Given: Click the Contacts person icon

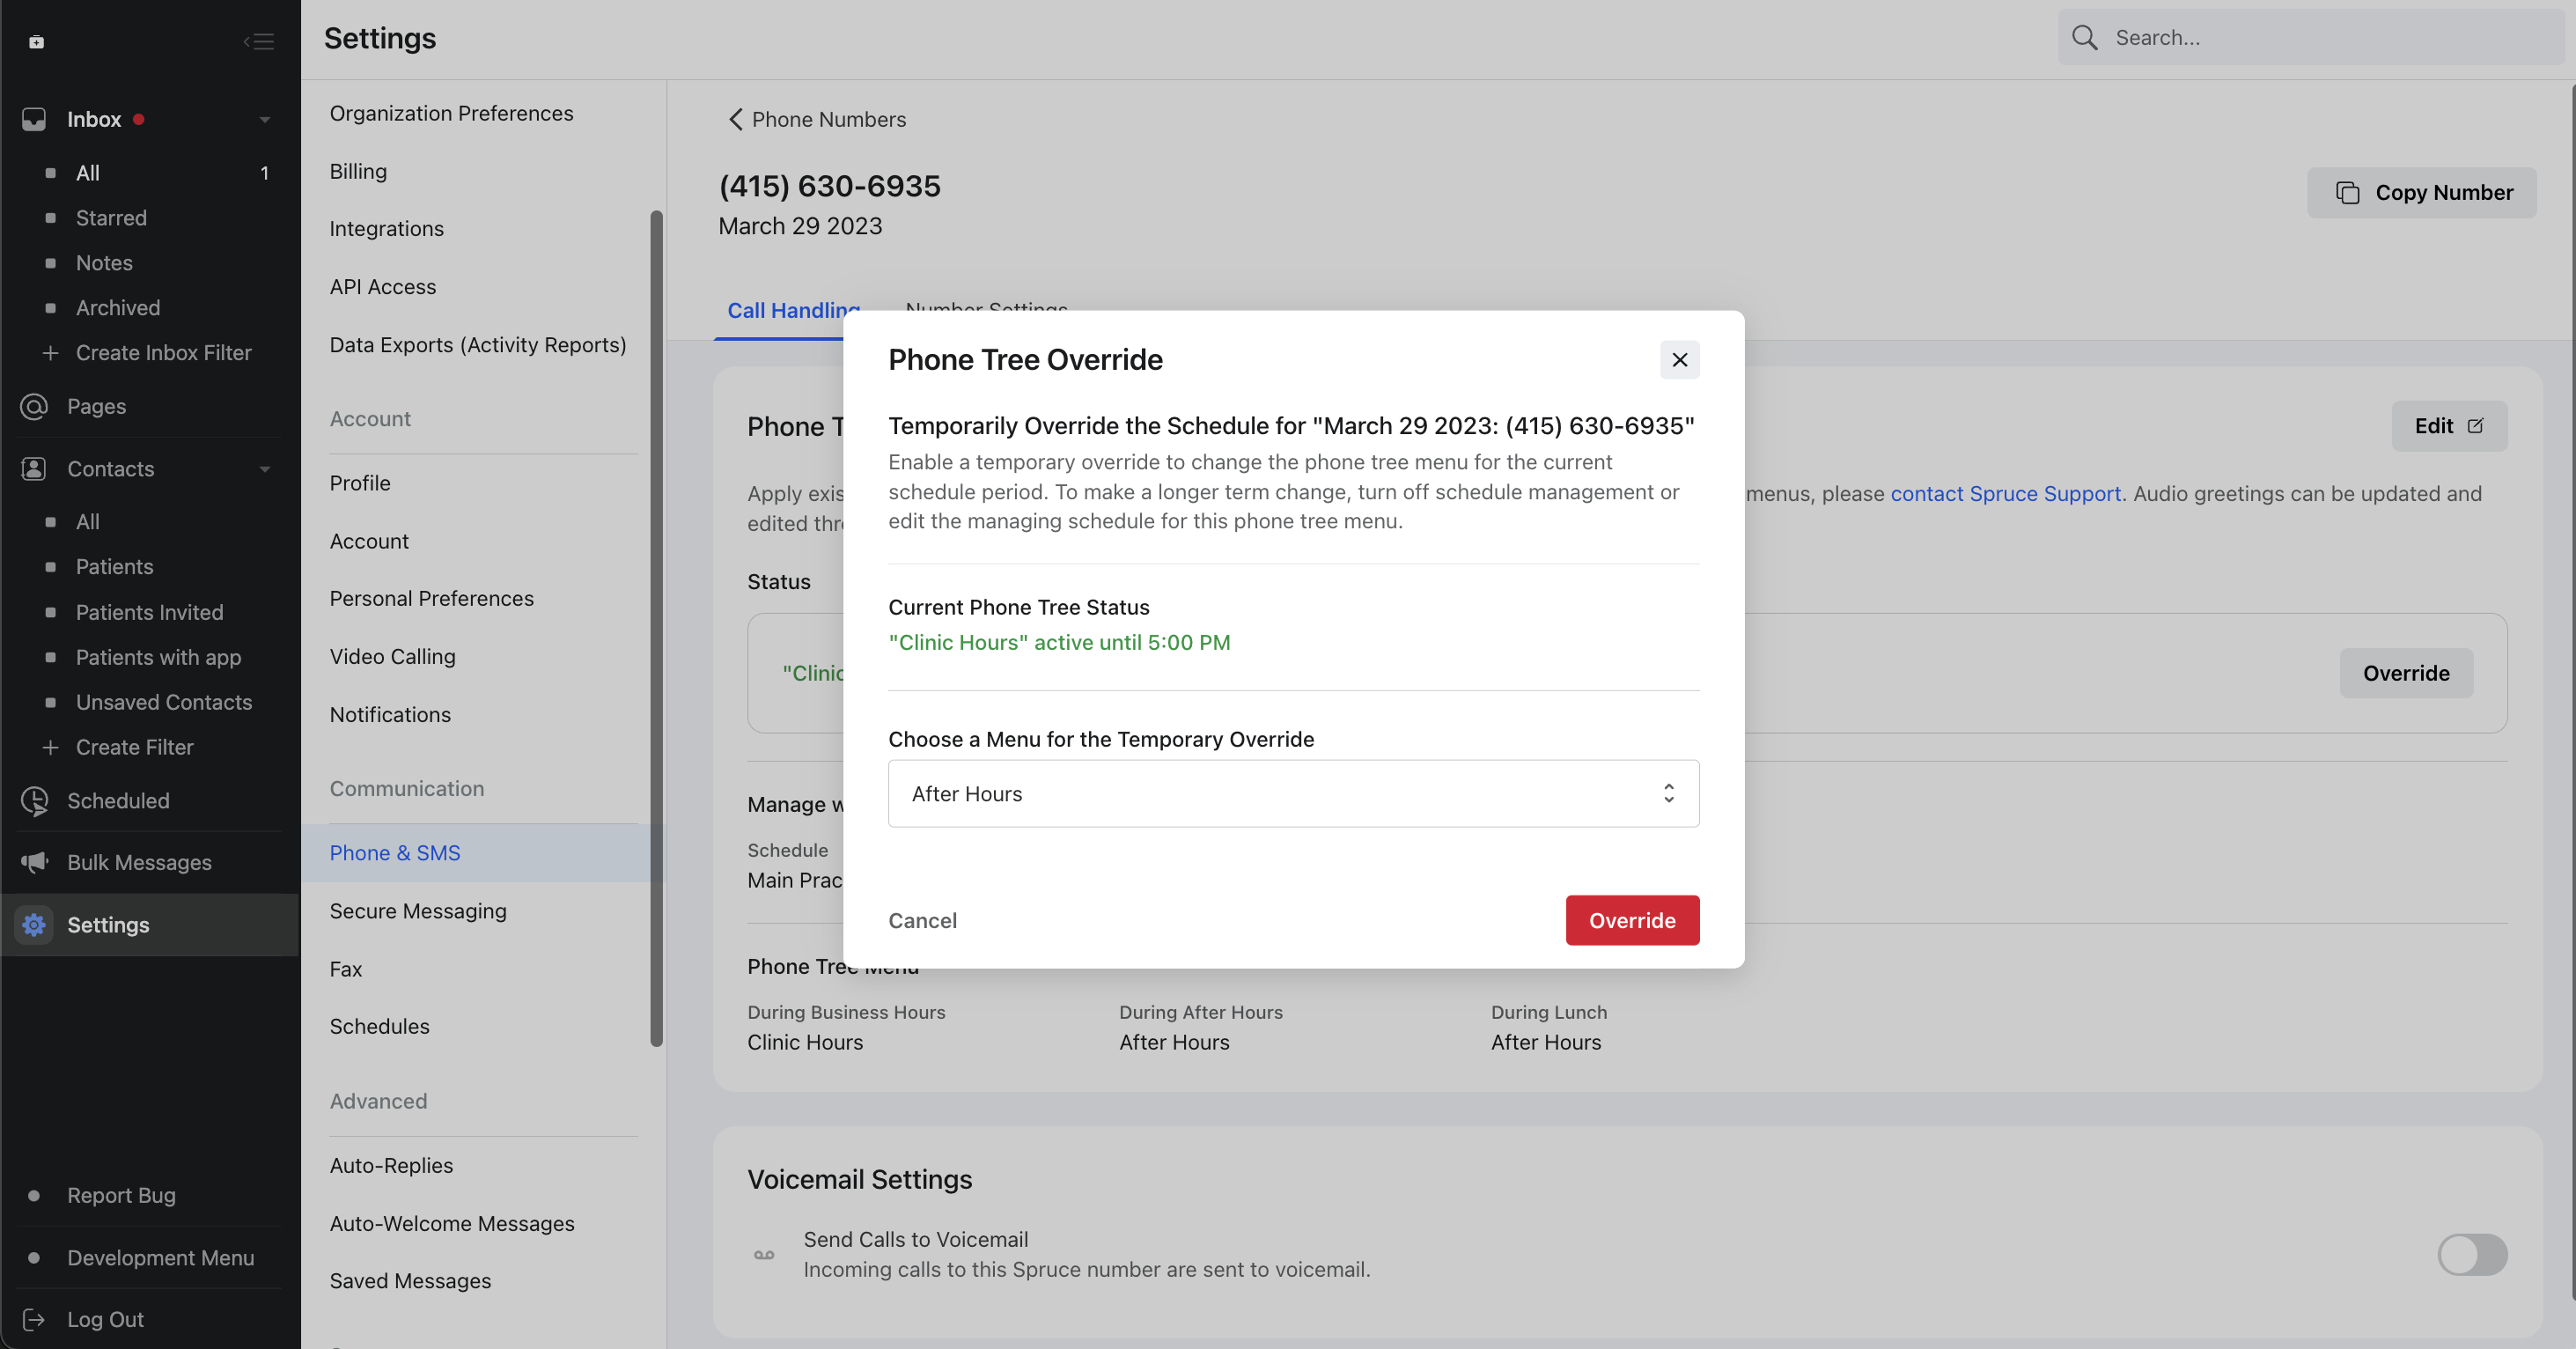Looking at the screenshot, I should coord(34,468).
